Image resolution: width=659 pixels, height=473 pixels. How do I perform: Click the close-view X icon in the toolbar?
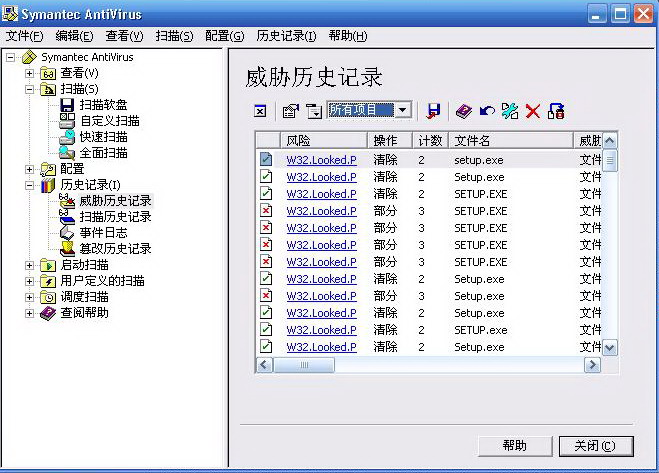click(x=260, y=111)
